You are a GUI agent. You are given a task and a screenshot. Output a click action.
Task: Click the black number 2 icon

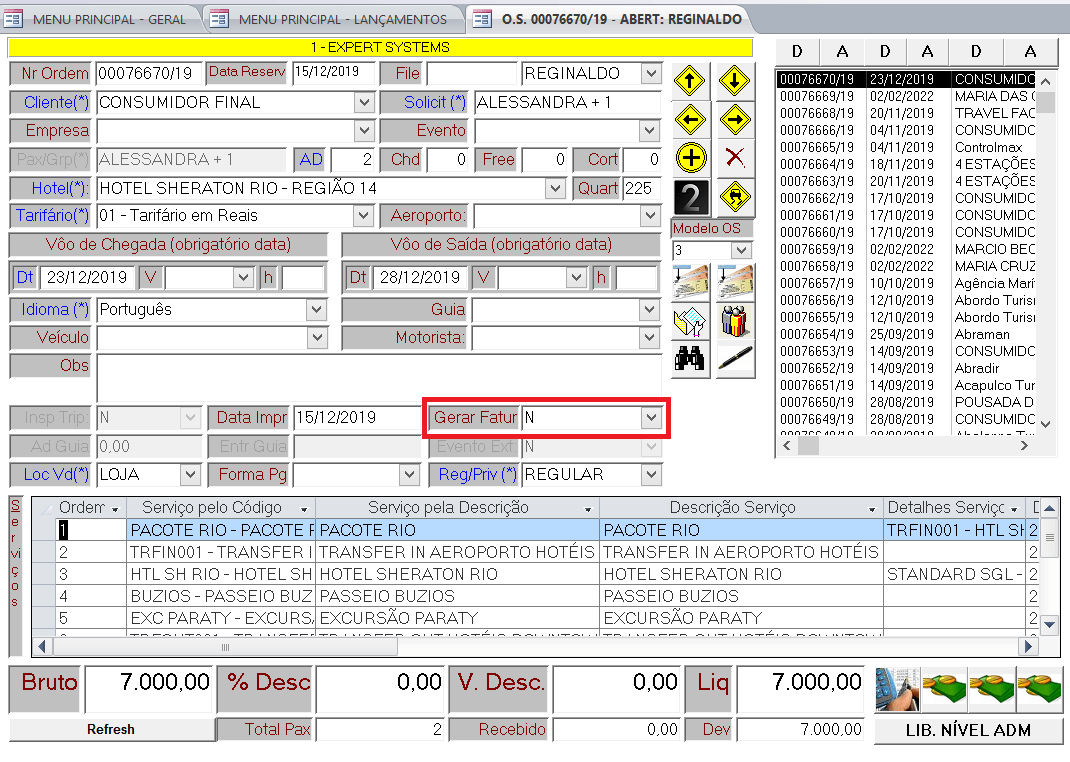click(690, 197)
